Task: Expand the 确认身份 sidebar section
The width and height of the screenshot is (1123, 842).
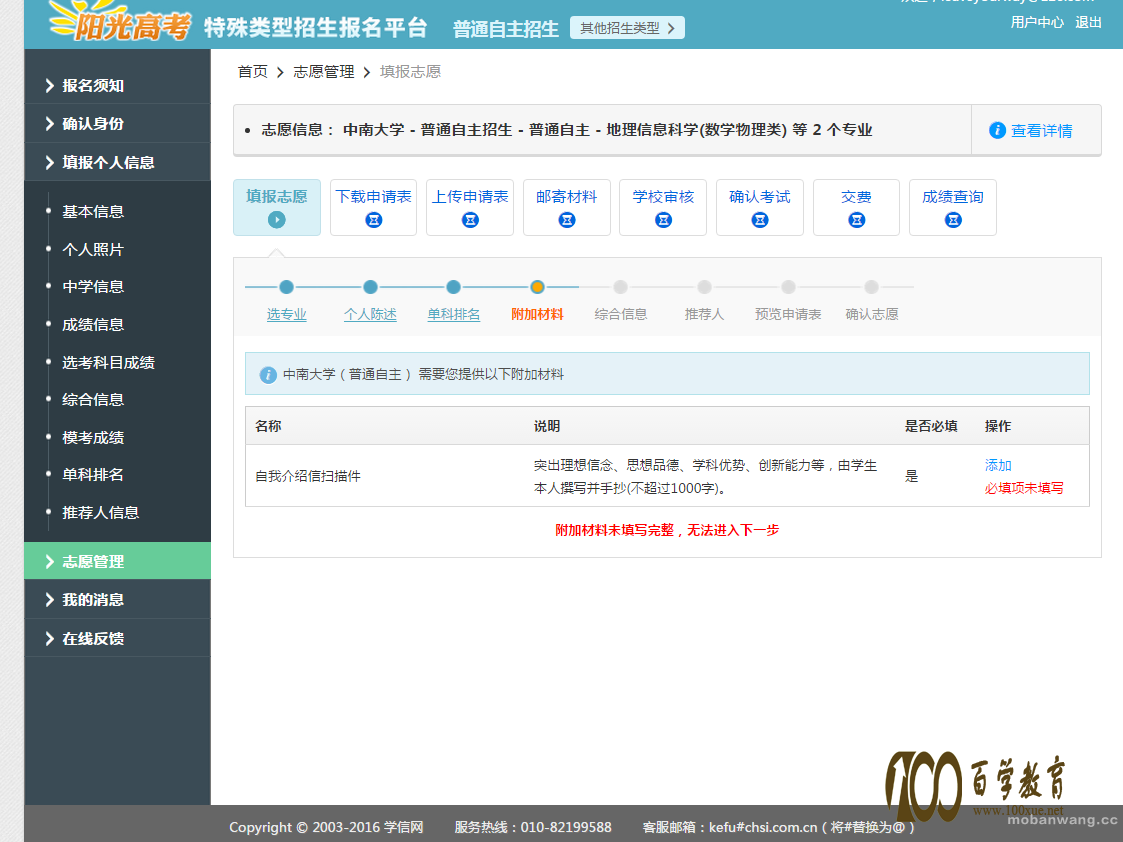Action: pos(117,123)
